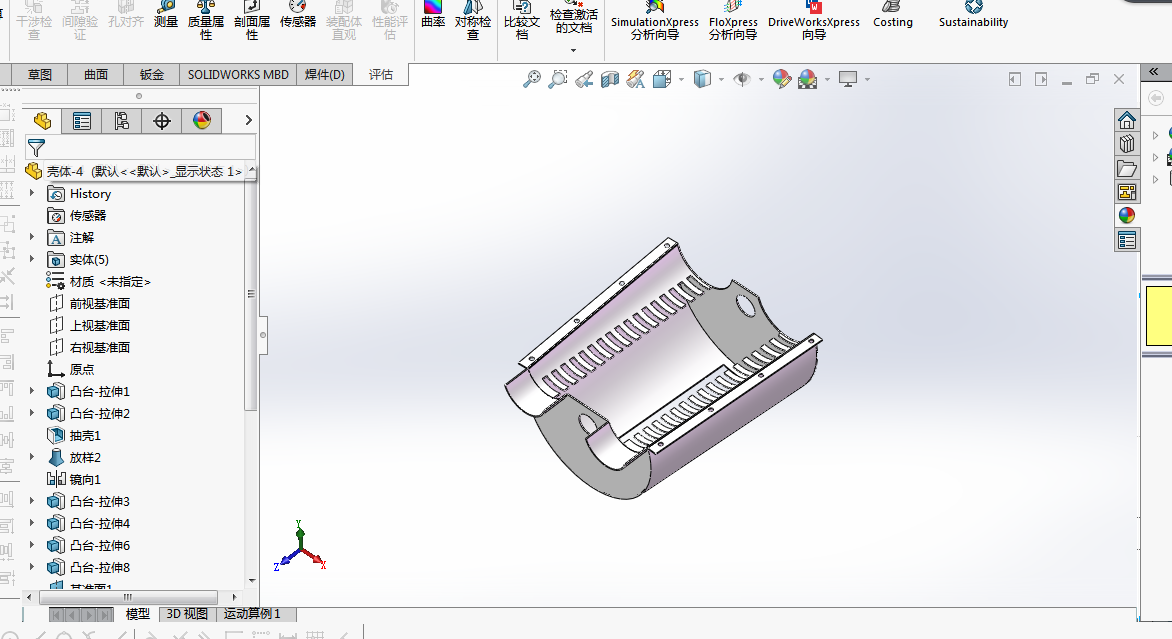Click Dynamic Annotation Views icon

635,79
